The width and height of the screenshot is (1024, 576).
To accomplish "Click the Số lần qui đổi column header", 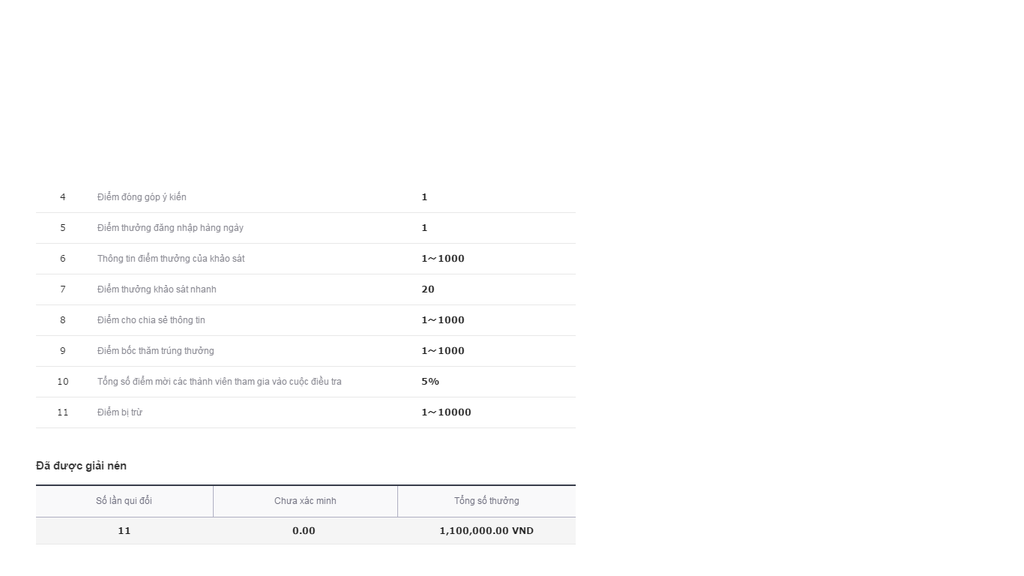I will point(124,501).
